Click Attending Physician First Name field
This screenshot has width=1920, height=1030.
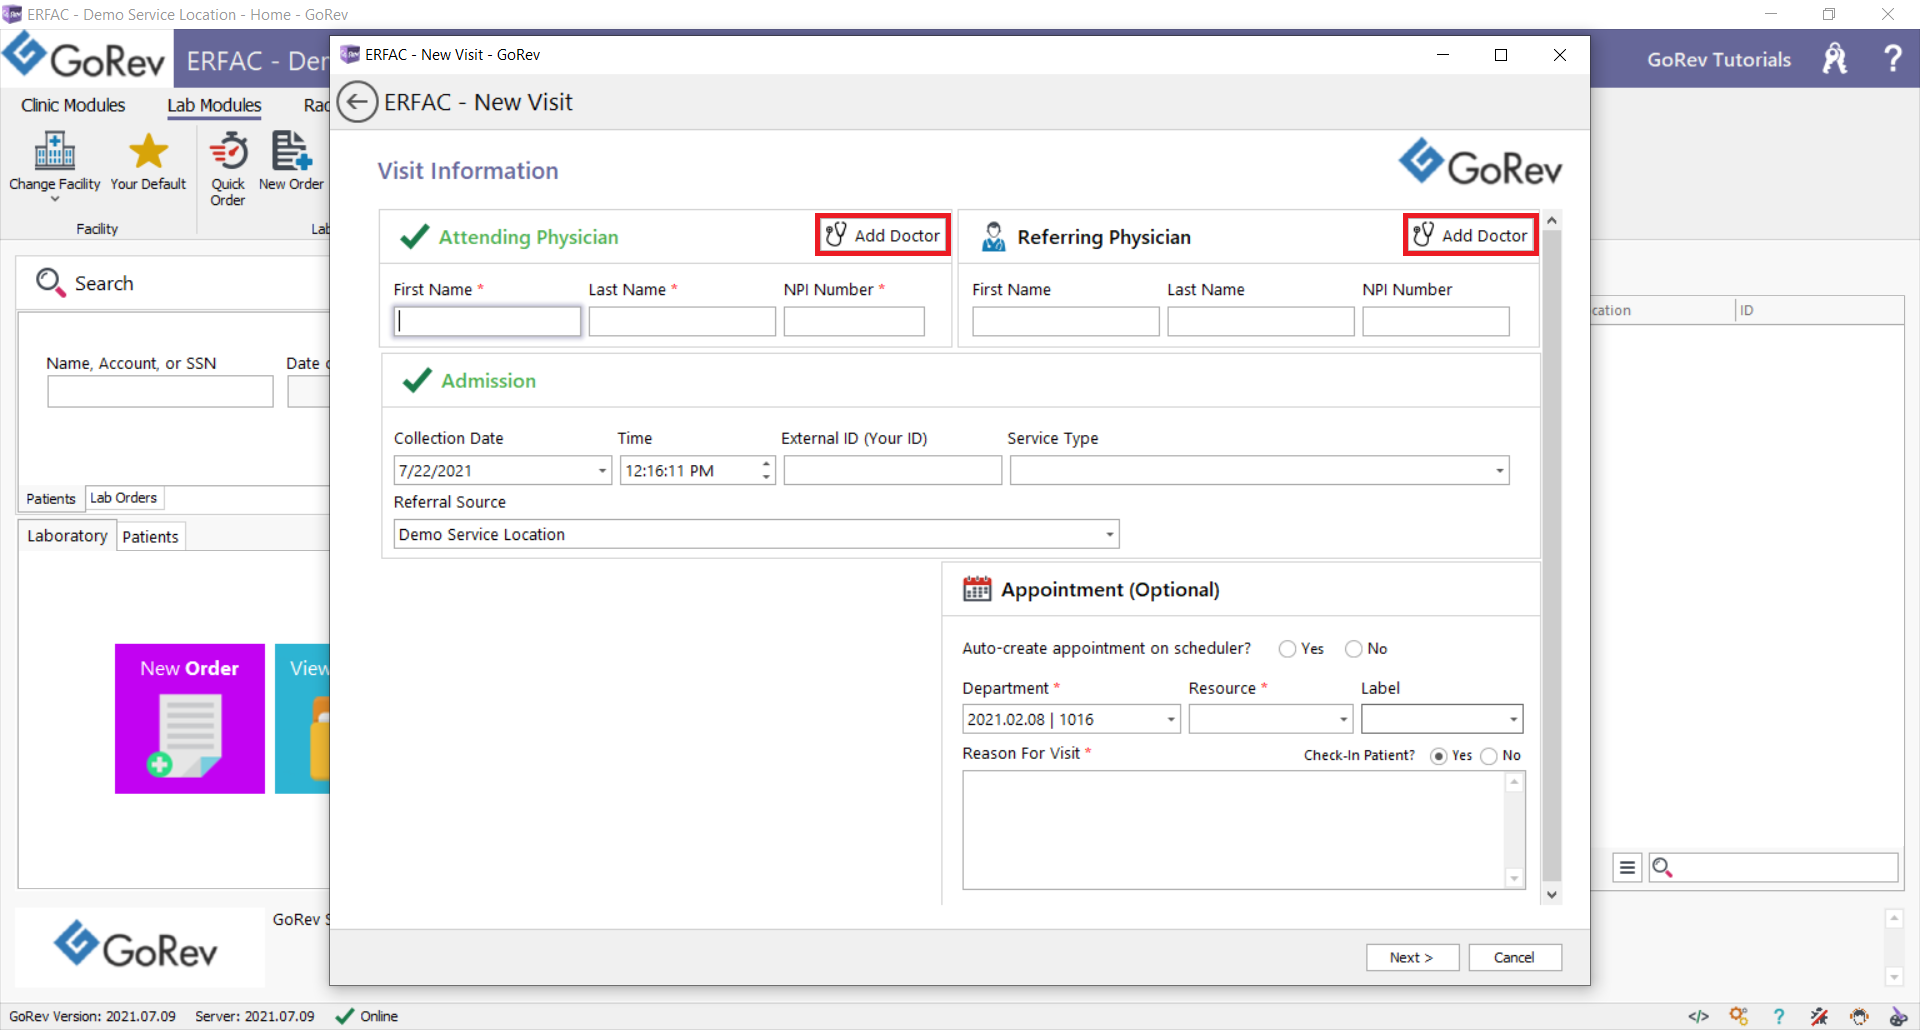(487, 321)
